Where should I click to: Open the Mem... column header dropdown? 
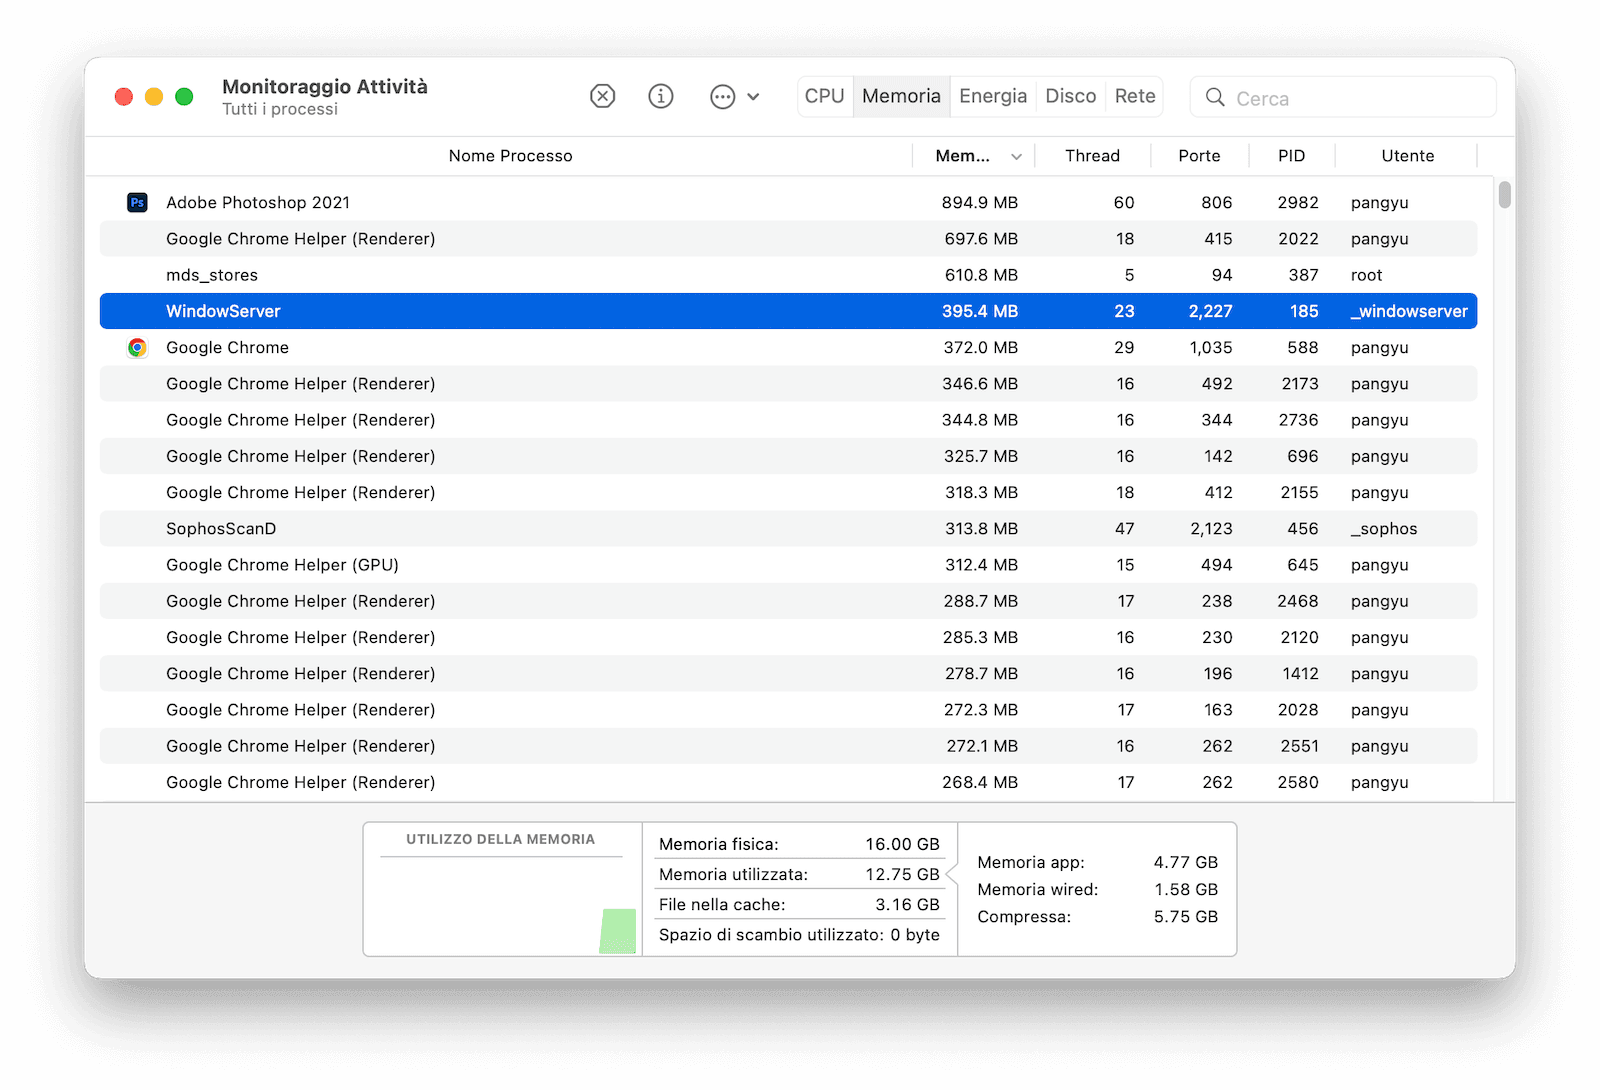coord(963,156)
